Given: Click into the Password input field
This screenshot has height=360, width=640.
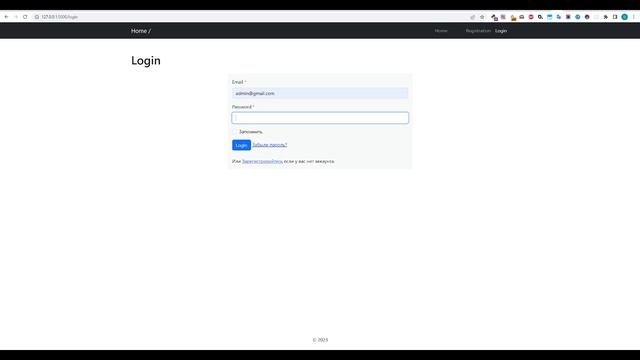Looking at the screenshot, I should tap(320, 118).
